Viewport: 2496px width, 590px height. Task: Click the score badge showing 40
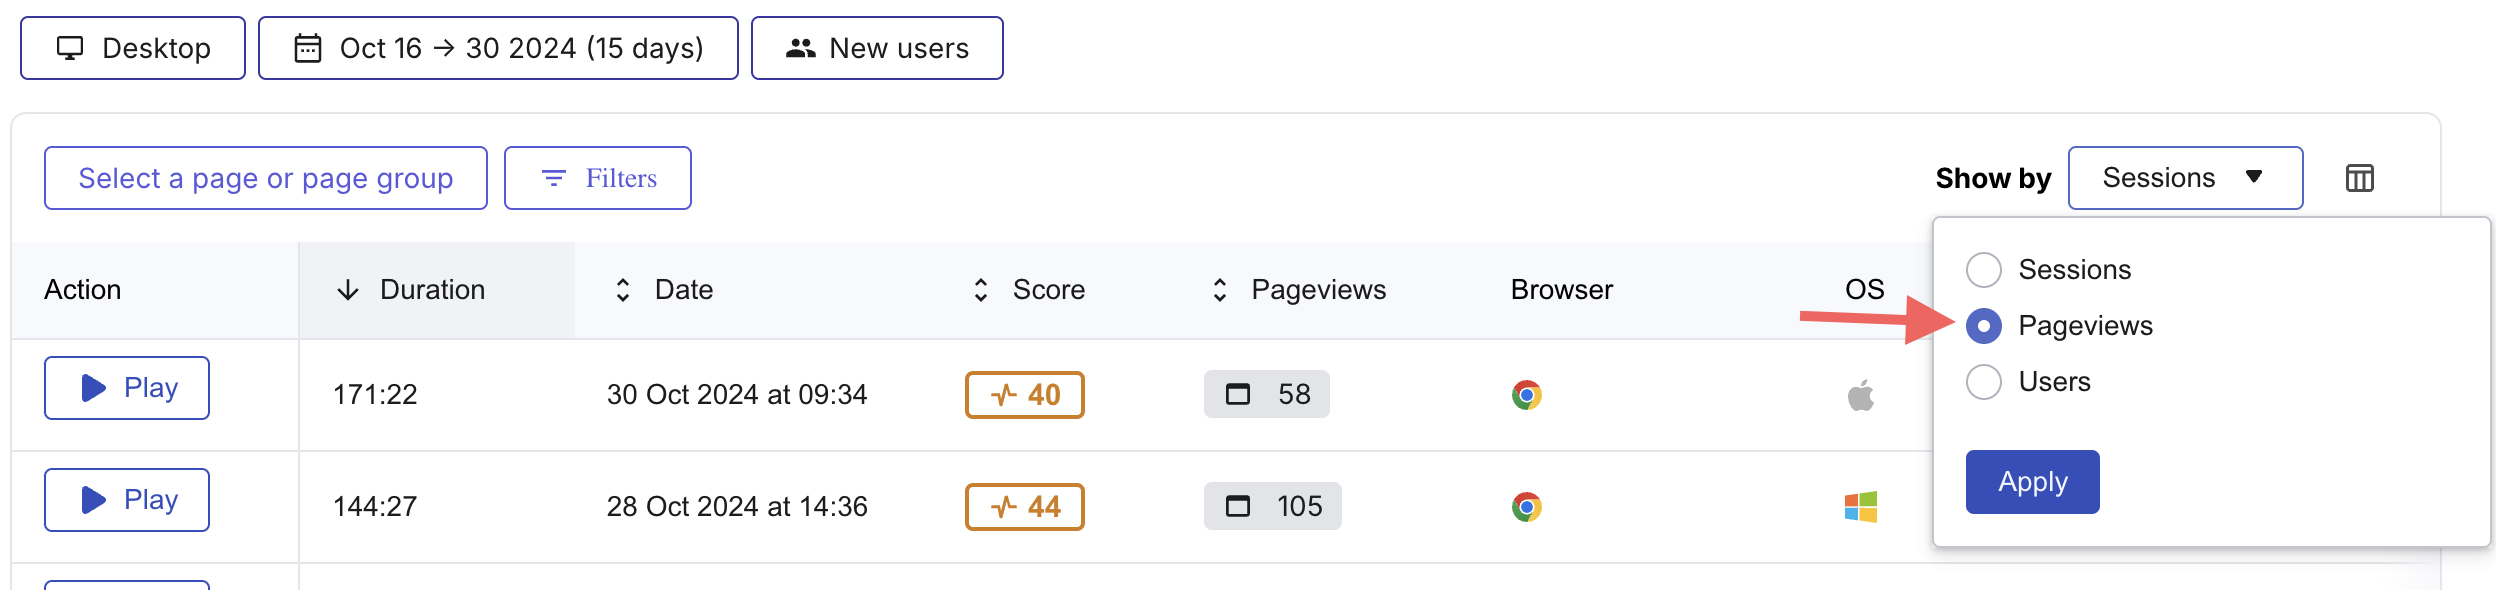[x=1024, y=395]
